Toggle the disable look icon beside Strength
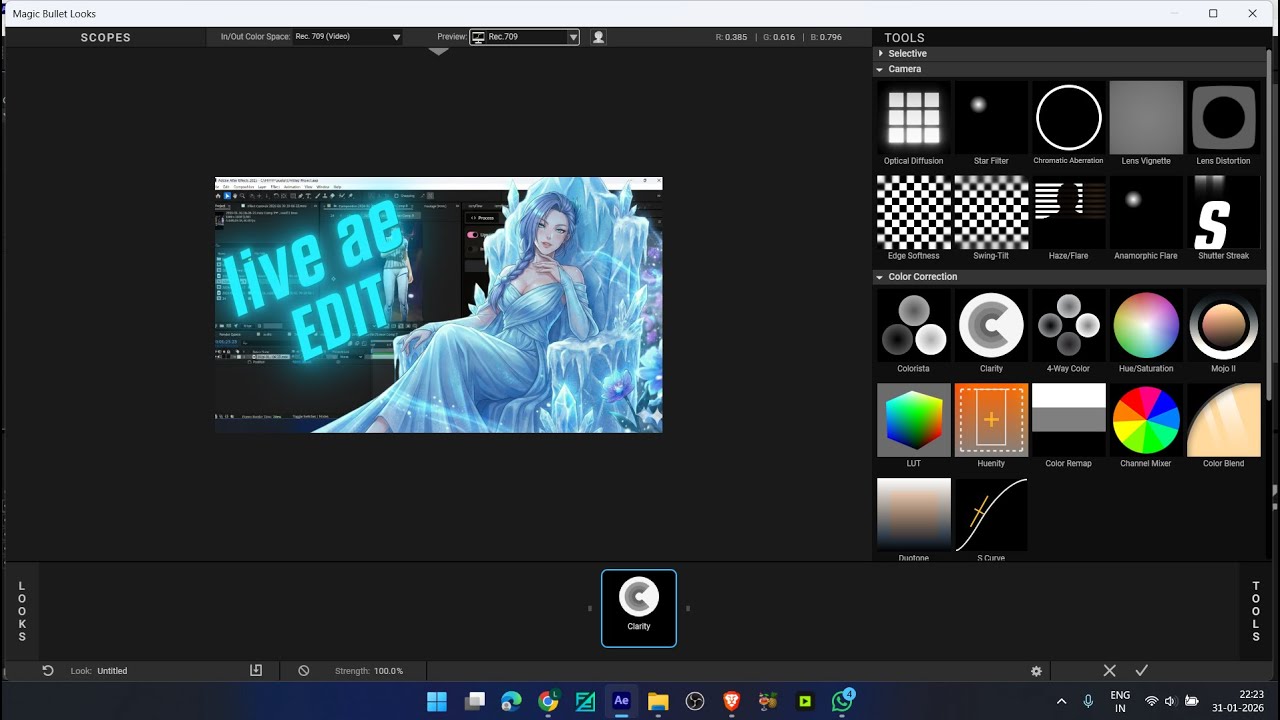The height and width of the screenshot is (720, 1280). pos(304,671)
